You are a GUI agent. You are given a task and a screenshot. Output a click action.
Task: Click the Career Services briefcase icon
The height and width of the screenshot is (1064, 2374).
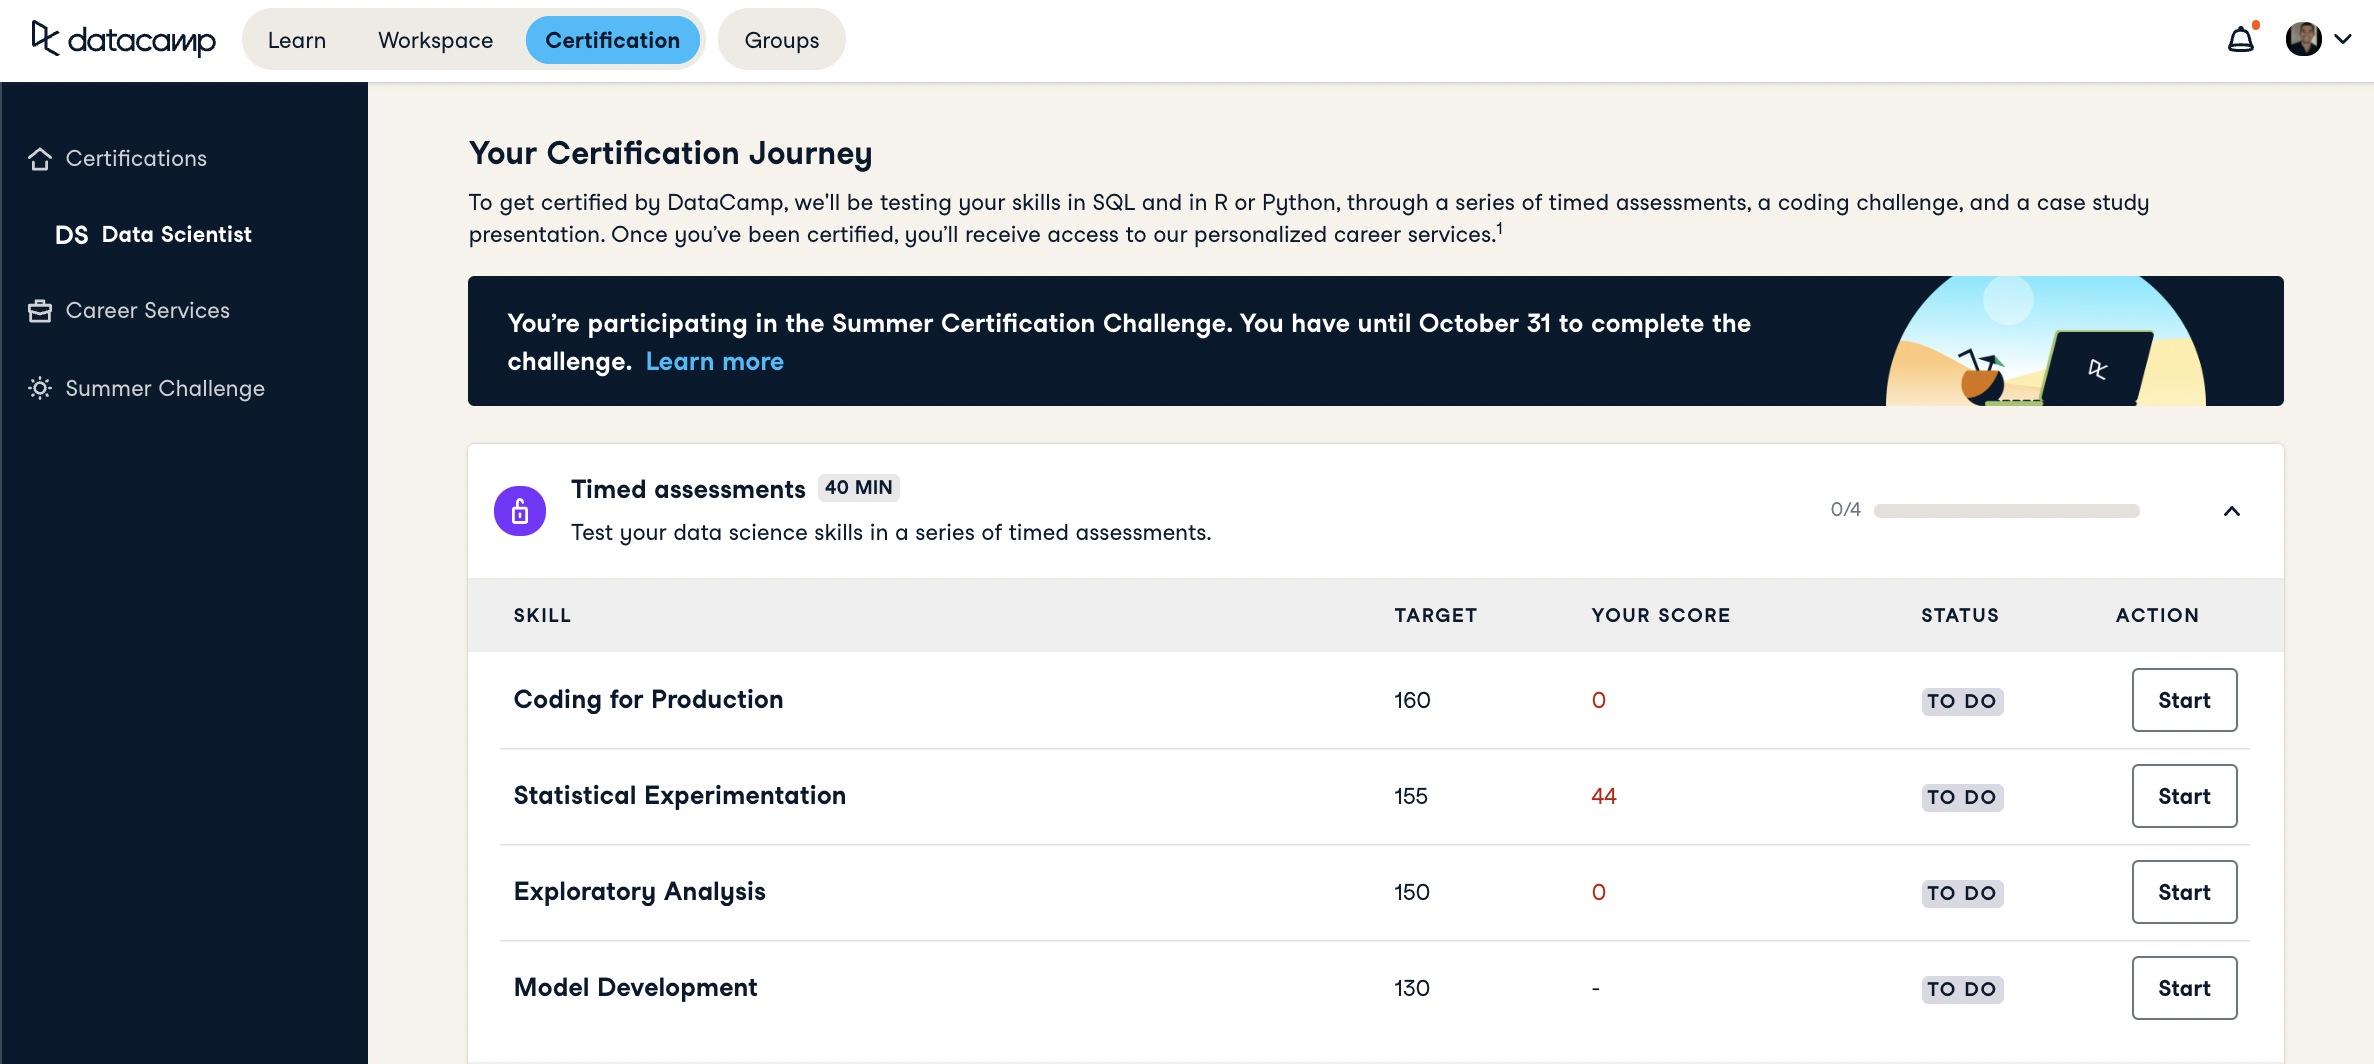click(40, 311)
